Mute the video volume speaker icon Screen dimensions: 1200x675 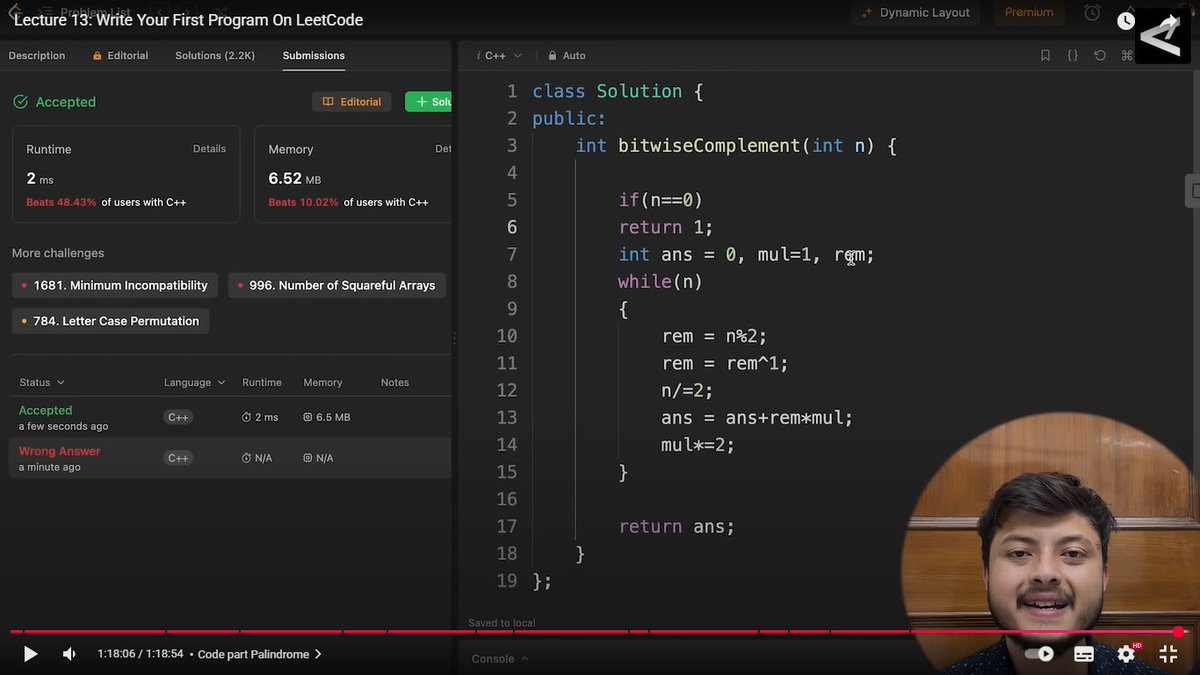pyautogui.click(x=69, y=654)
